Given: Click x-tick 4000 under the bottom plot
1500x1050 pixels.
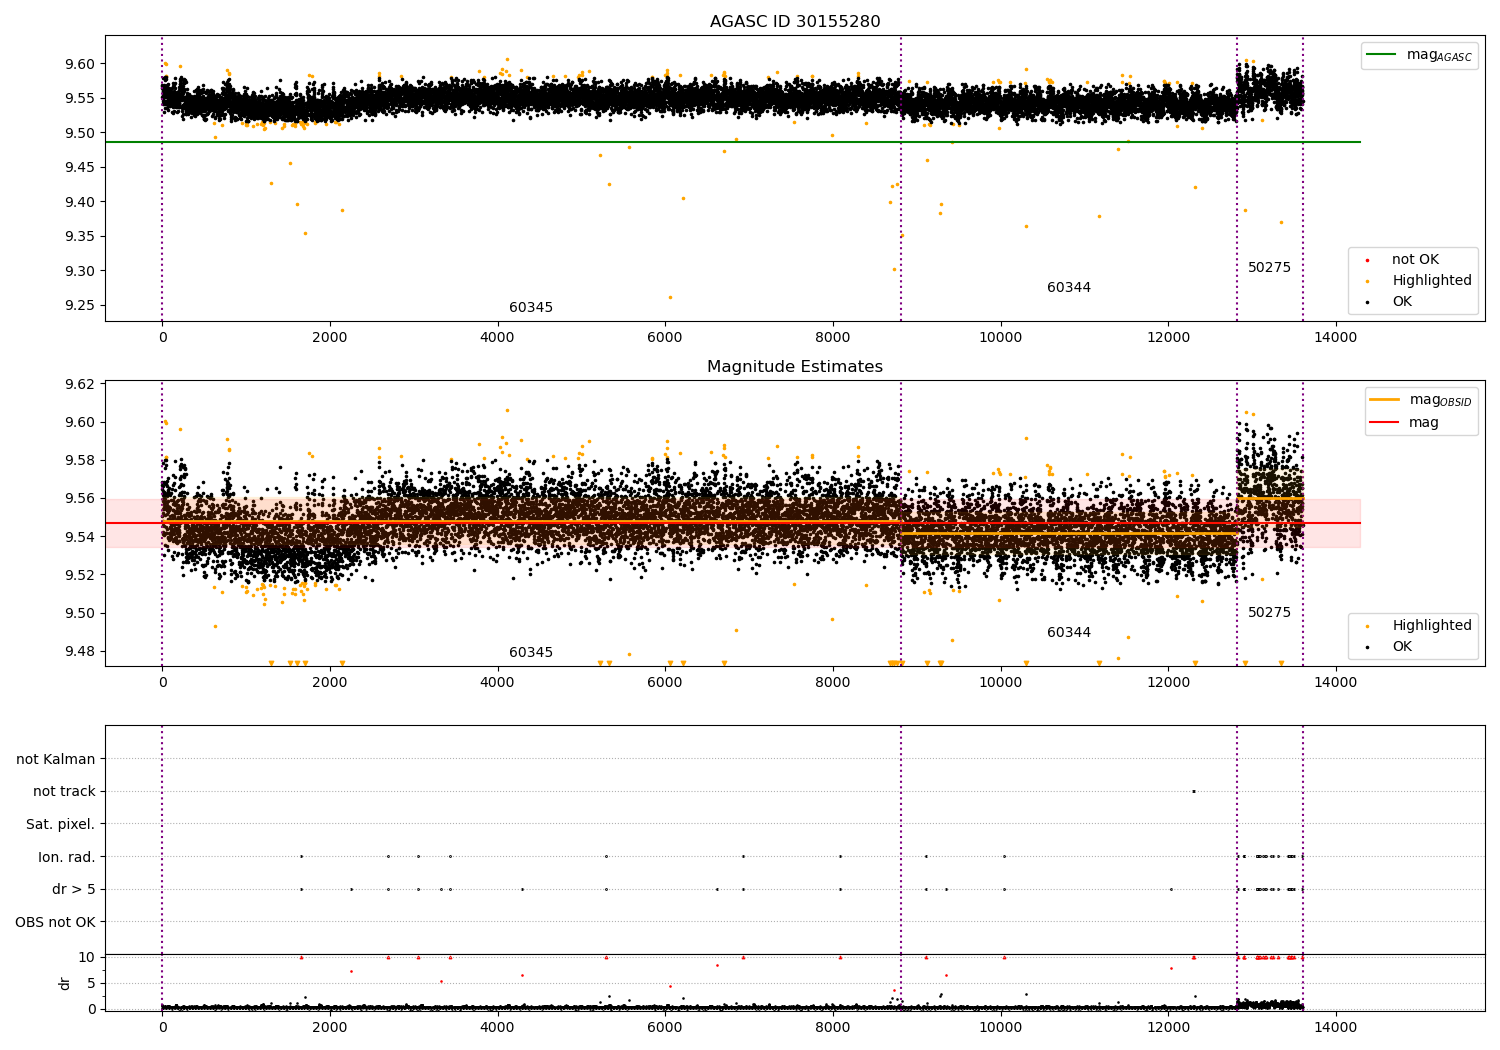Looking at the screenshot, I should 498,1027.
